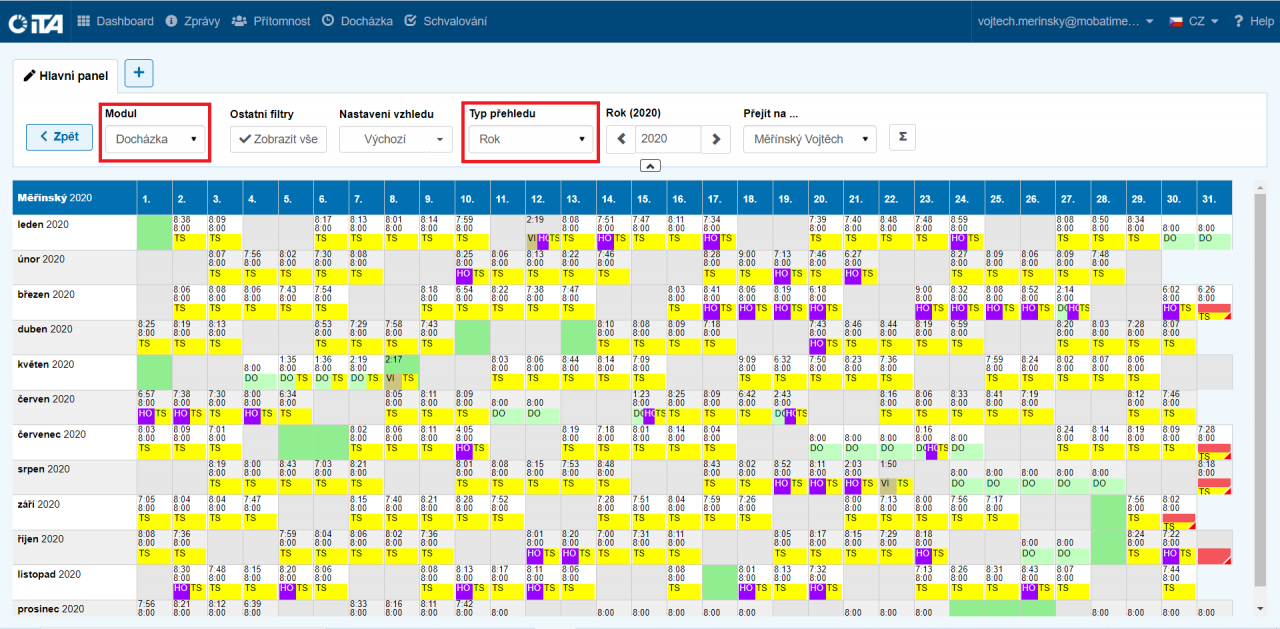1280x629 pixels.
Task: Advance to next year with right arrow
Action: coord(715,139)
